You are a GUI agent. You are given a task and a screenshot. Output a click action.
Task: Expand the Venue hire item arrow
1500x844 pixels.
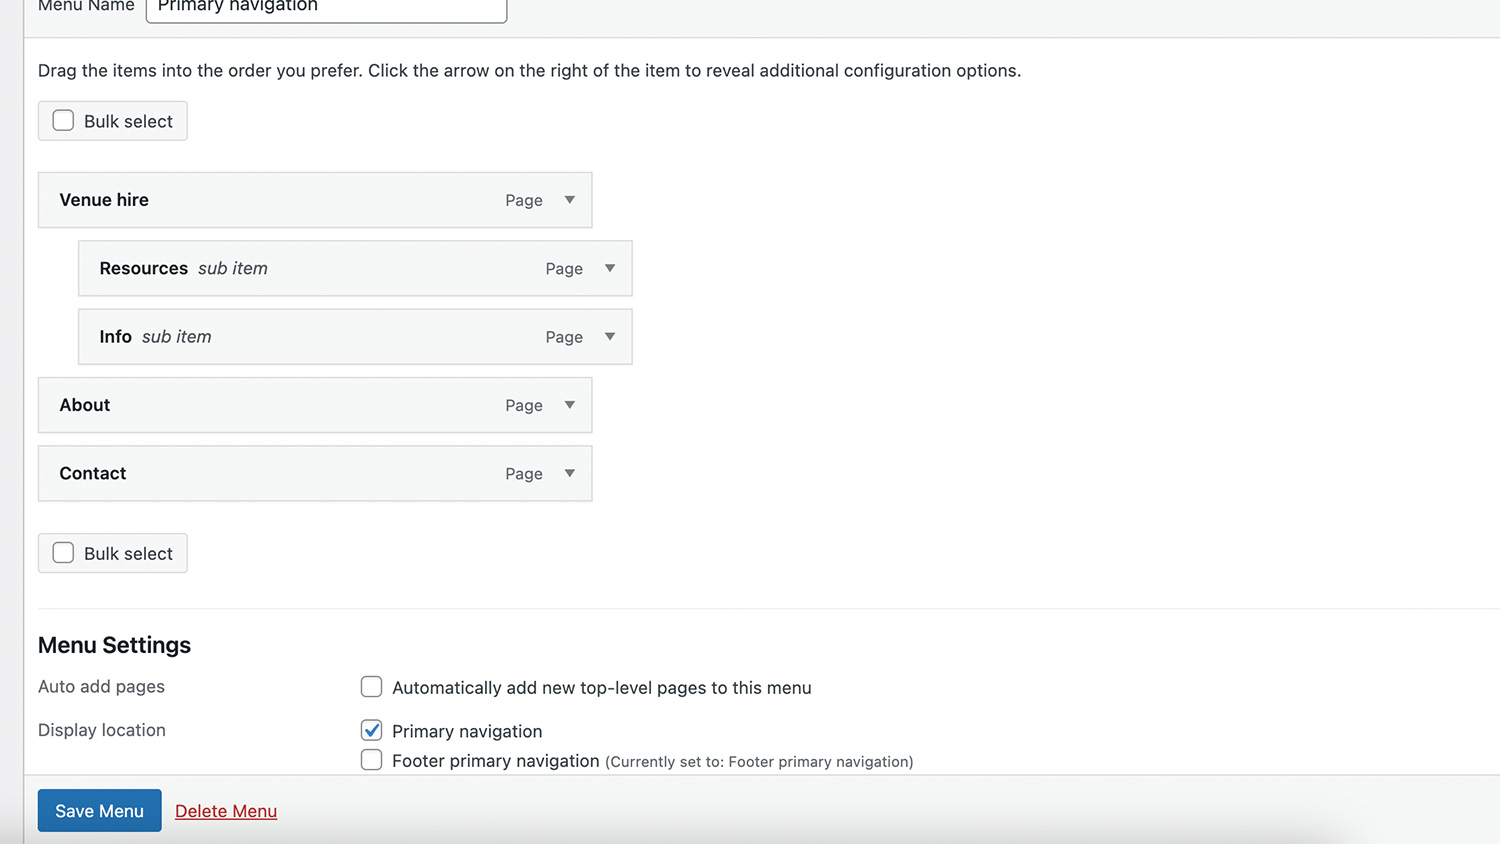coord(569,200)
